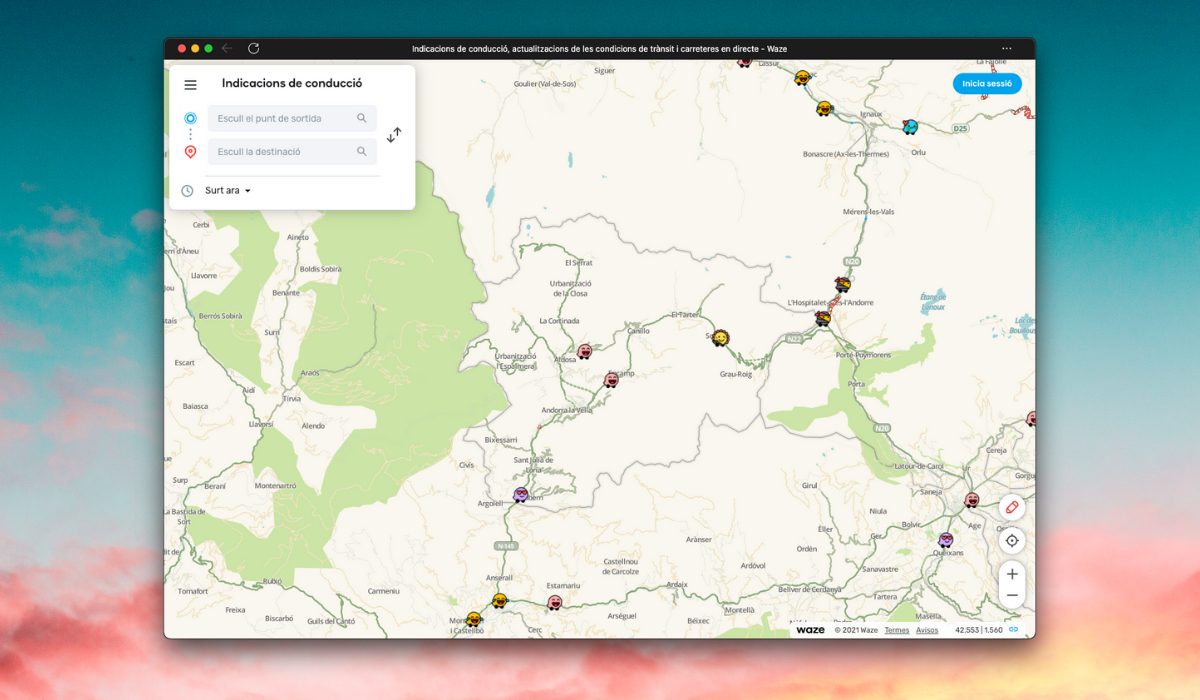Click the purple Wazer near Argolell
The height and width of the screenshot is (700, 1200).
pyautogui.click(x=521, y=495)
